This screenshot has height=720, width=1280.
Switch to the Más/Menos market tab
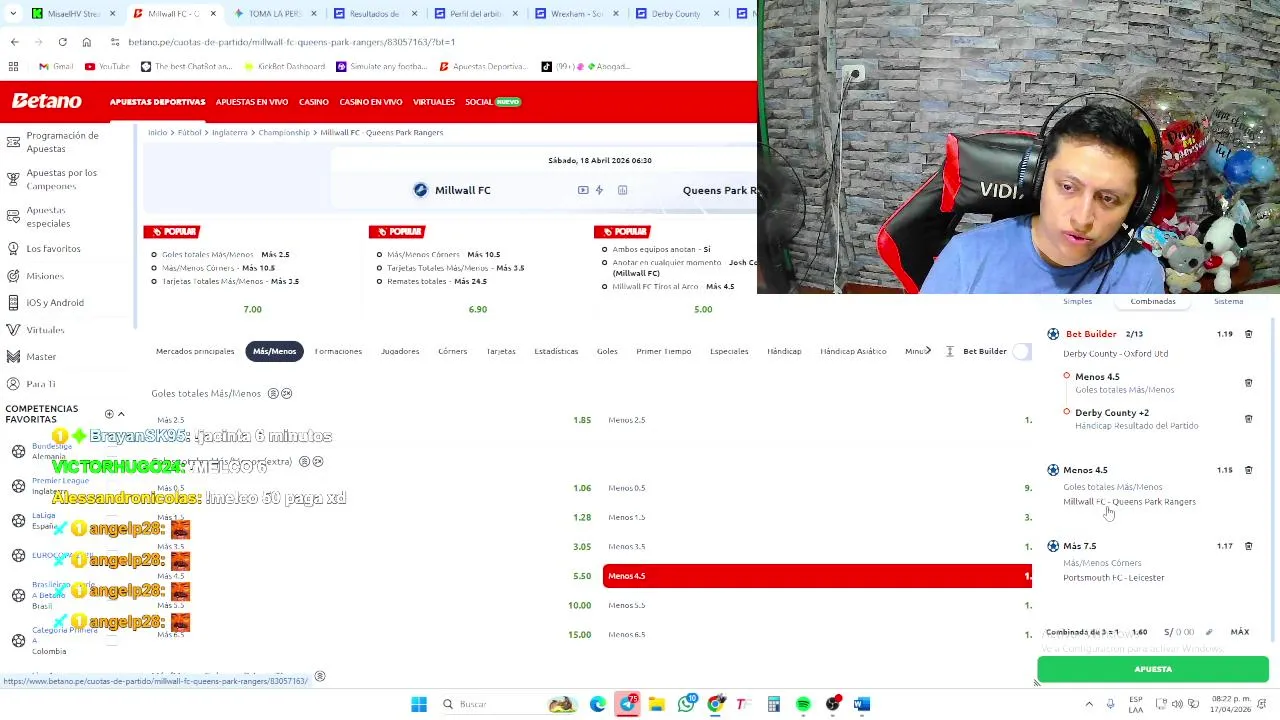point(274,351)
